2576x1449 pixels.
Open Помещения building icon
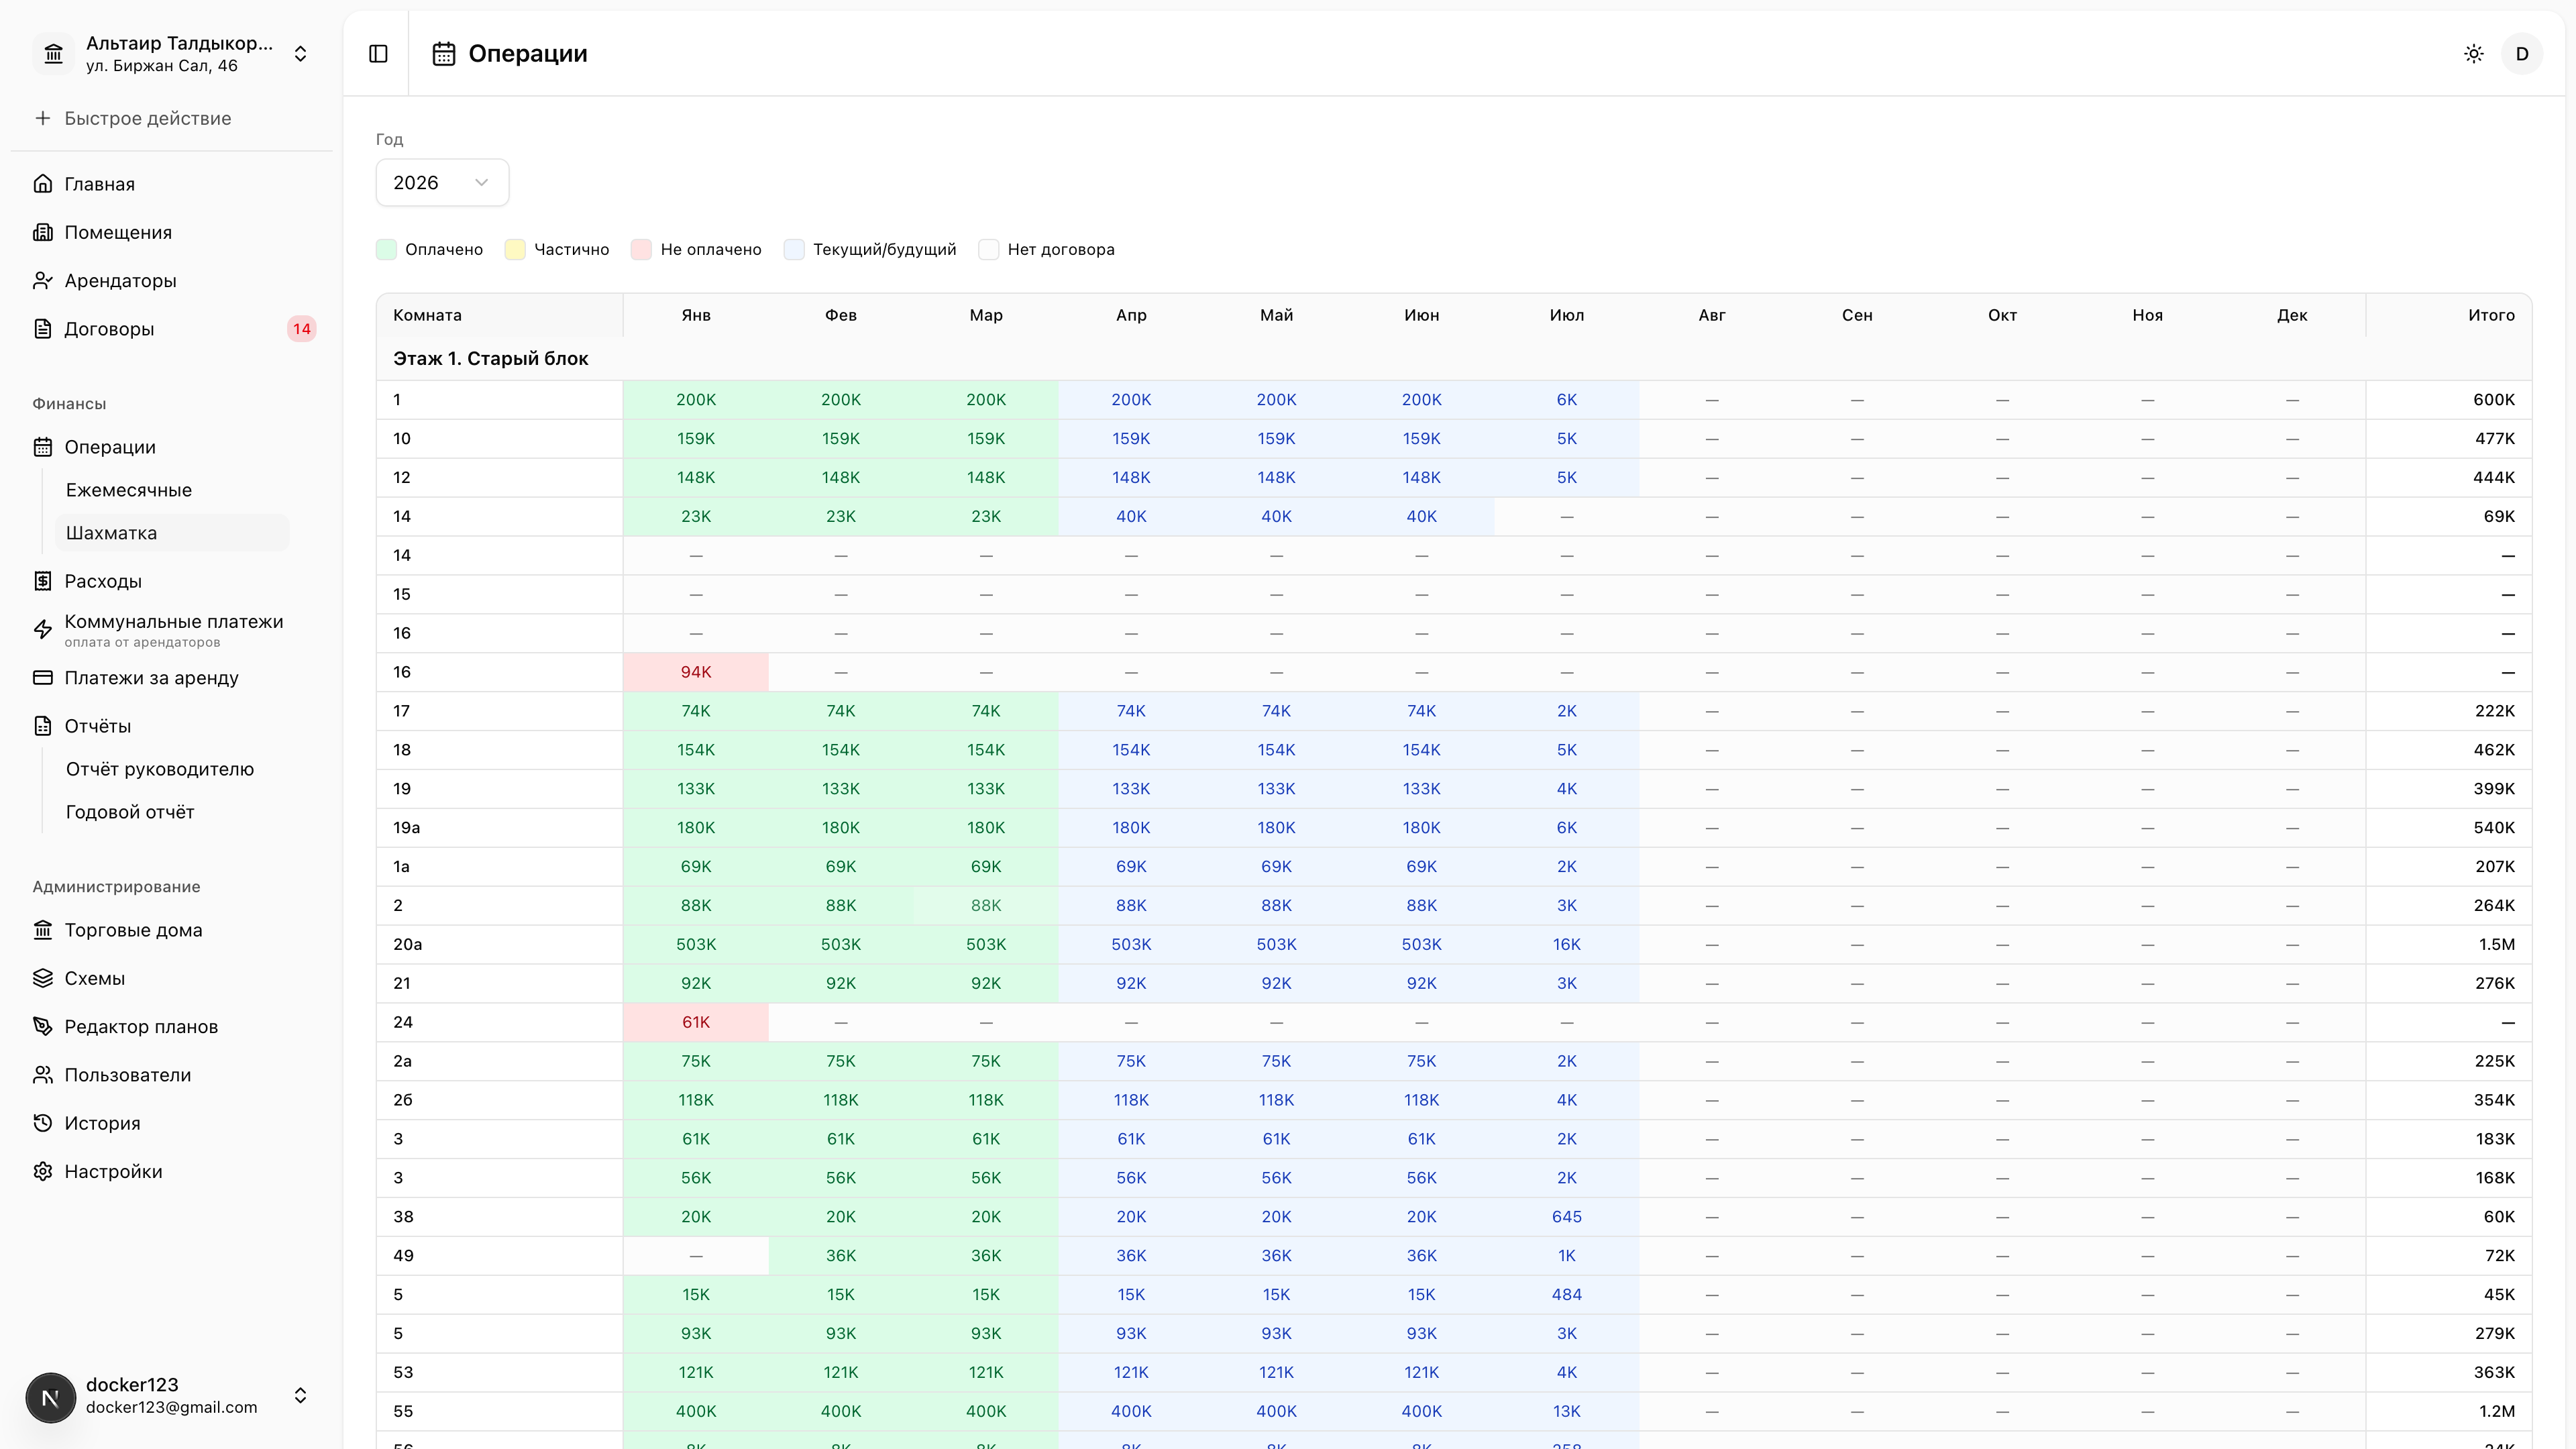coord(43,232)
